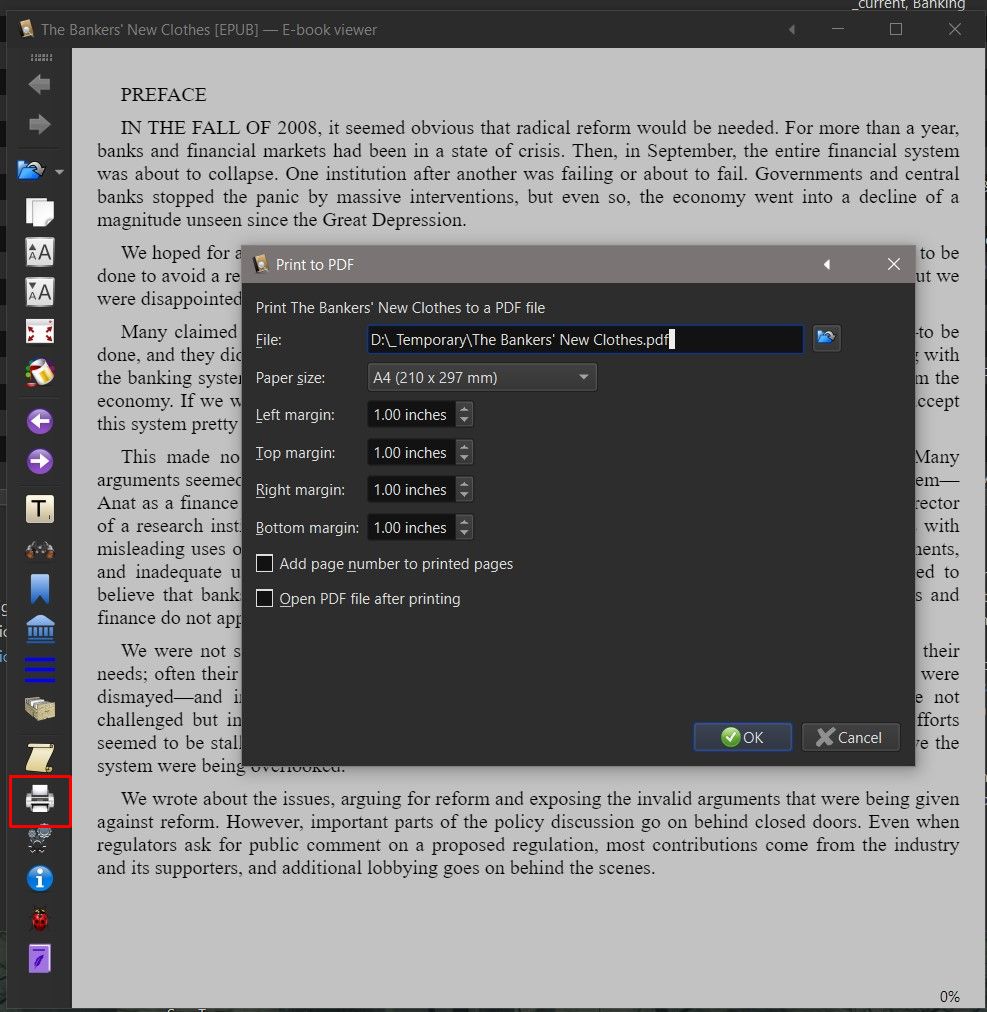Minimize the E-book viewer window
987x1012 pixels.
pyautogui.click(x=838, y=29)
